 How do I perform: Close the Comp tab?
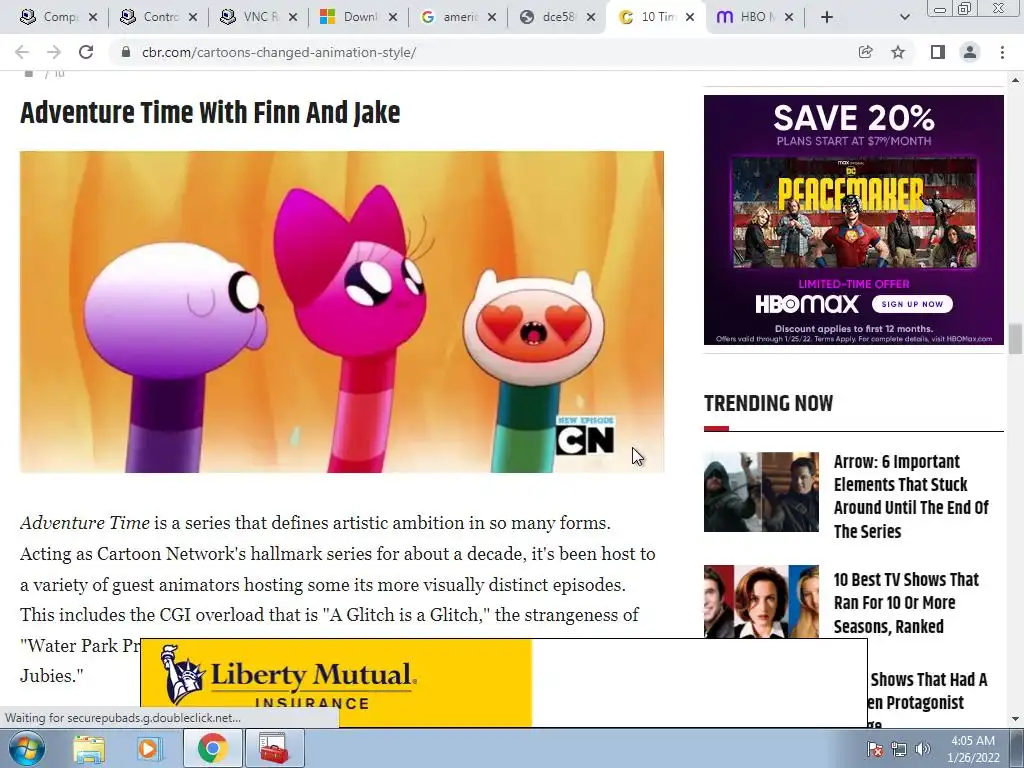pos(93,18)
